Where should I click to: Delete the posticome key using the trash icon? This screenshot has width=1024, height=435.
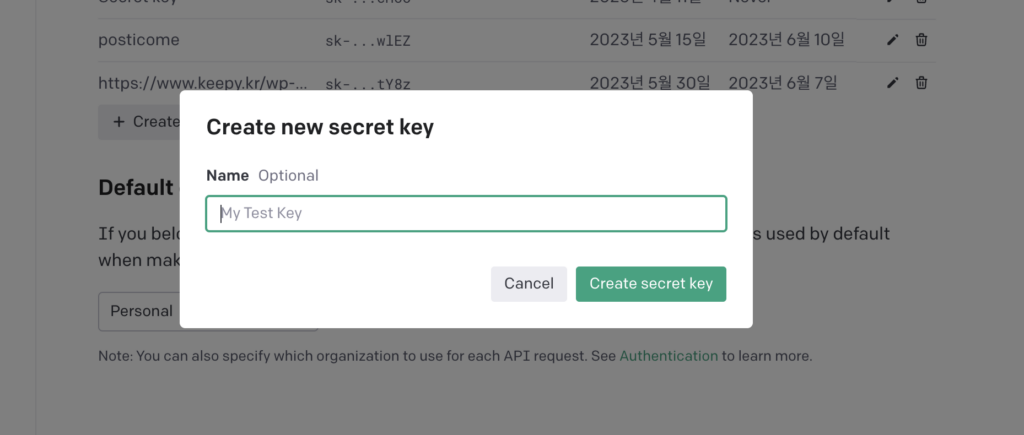(921, 40)
